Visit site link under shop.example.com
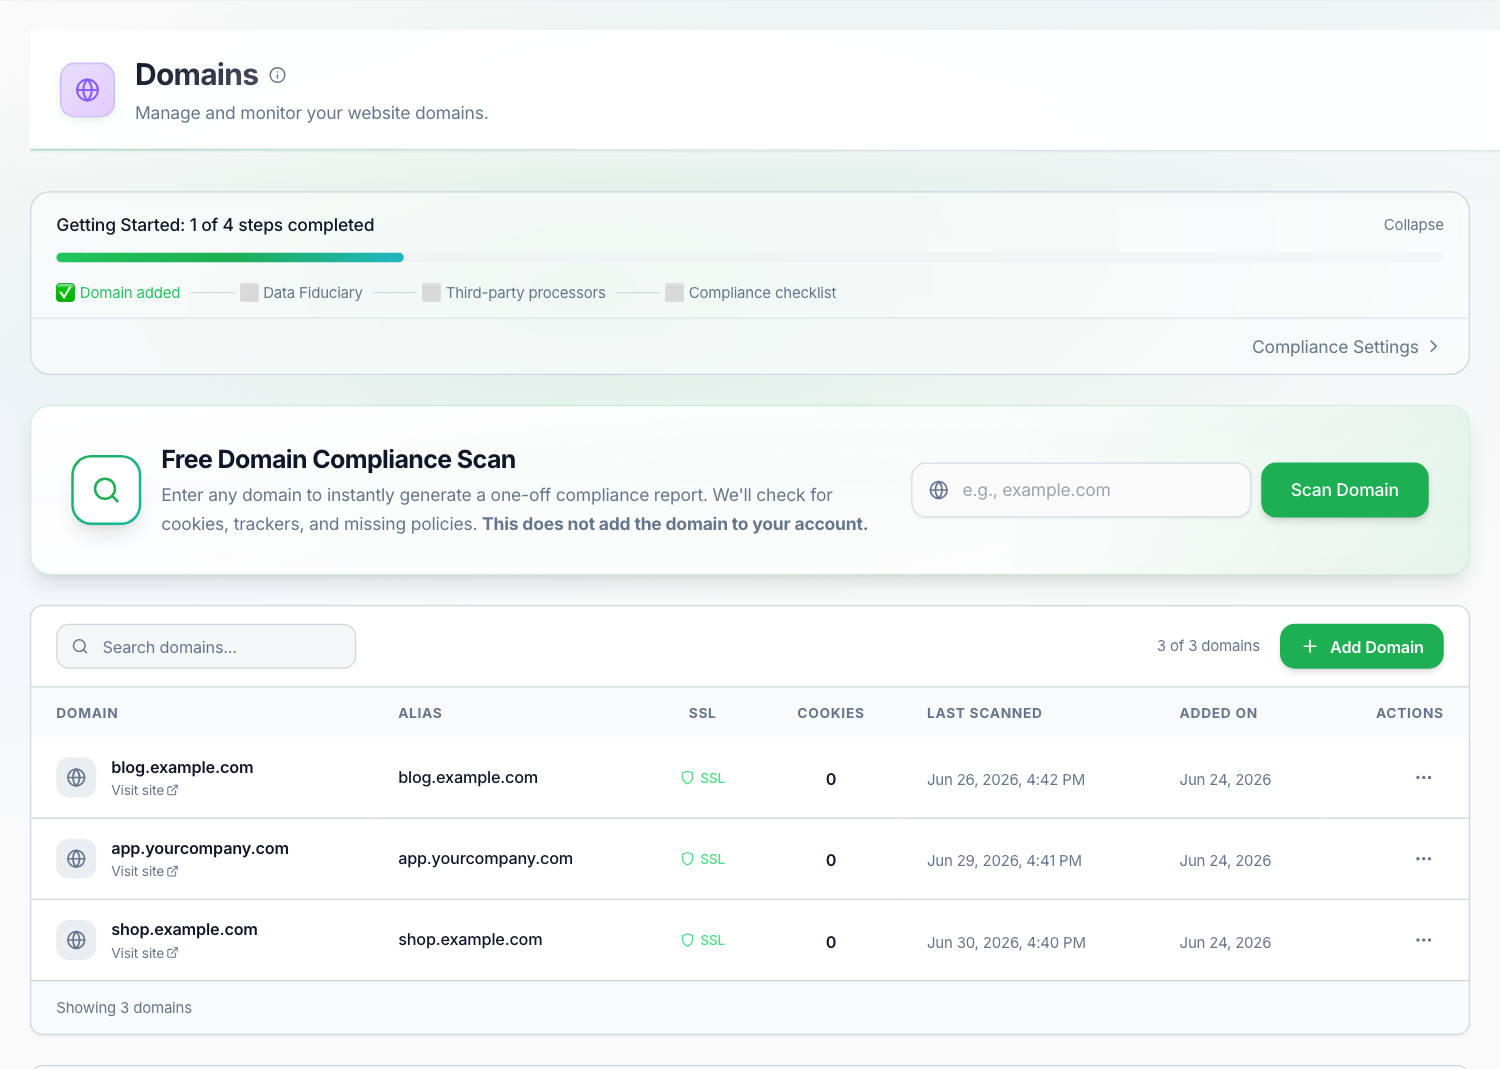Viewport: 1500px width, 1069px height. 145,953
